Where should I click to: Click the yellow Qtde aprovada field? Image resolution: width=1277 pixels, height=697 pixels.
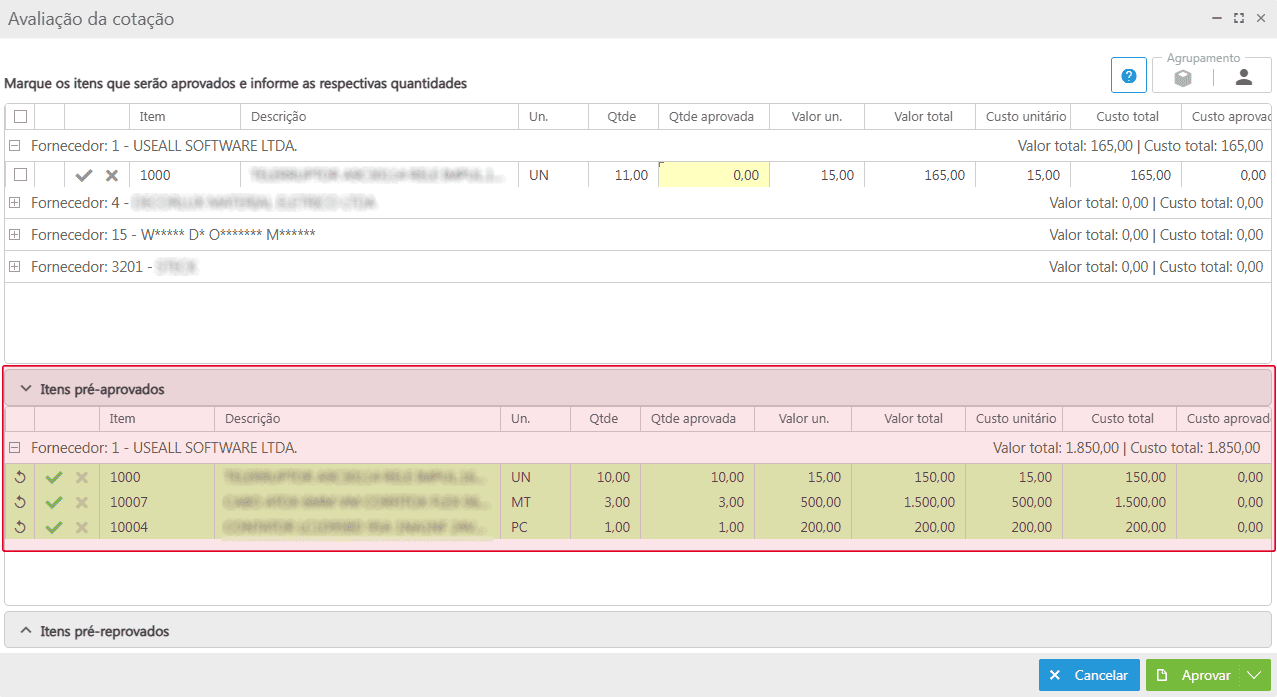713,175
